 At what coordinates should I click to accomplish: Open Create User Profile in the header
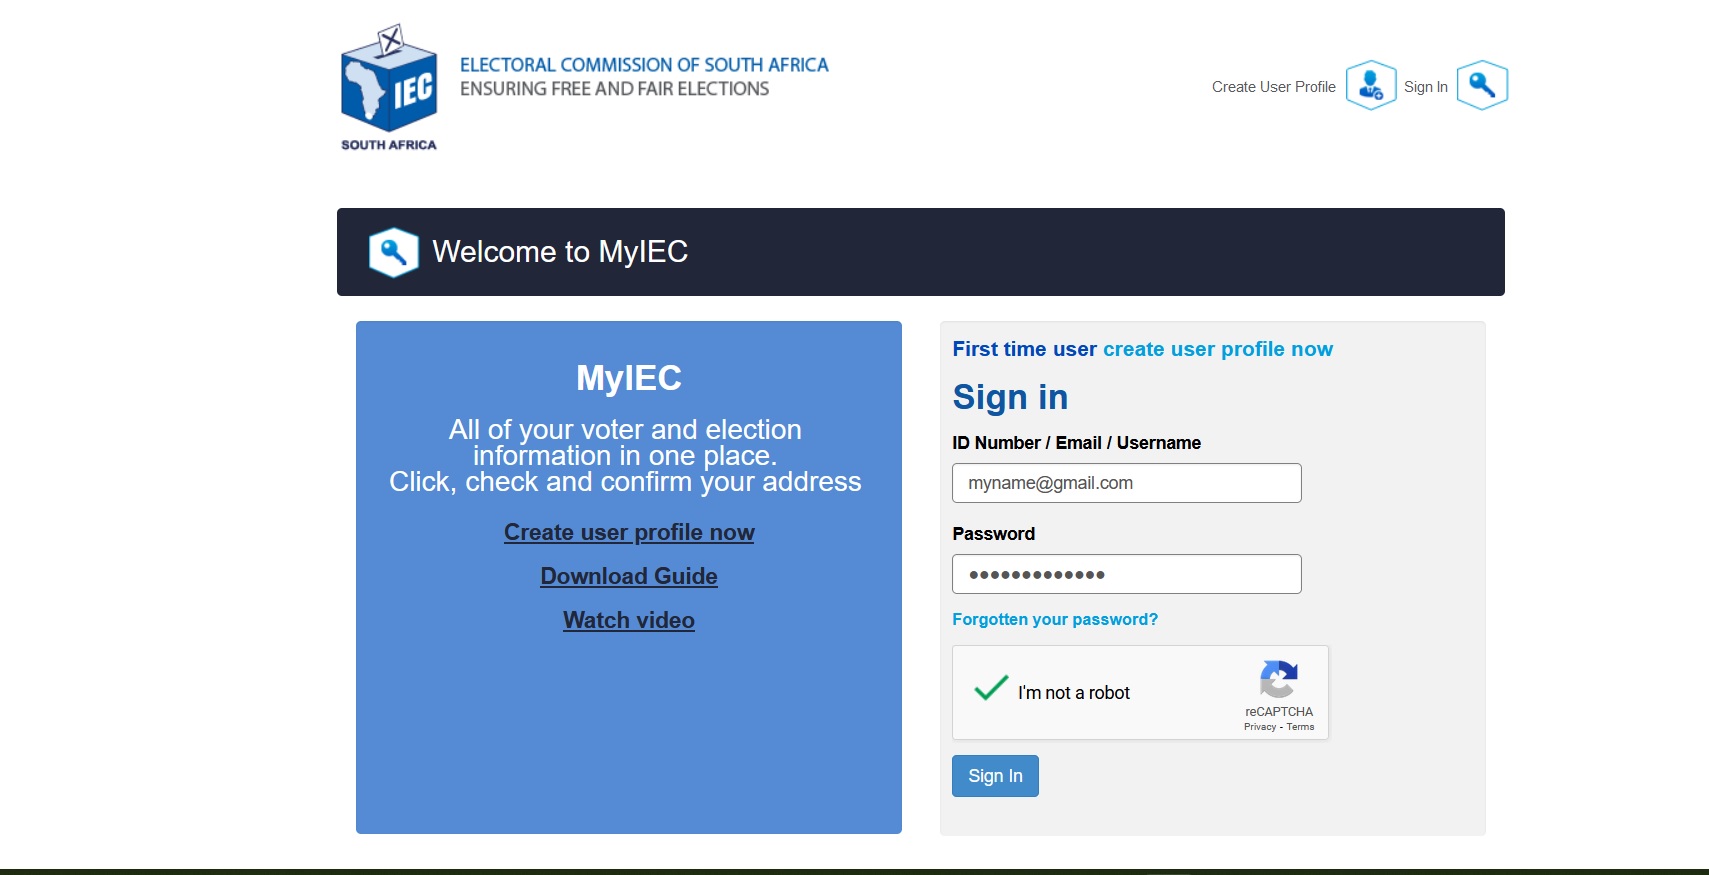click(1273, 87)
